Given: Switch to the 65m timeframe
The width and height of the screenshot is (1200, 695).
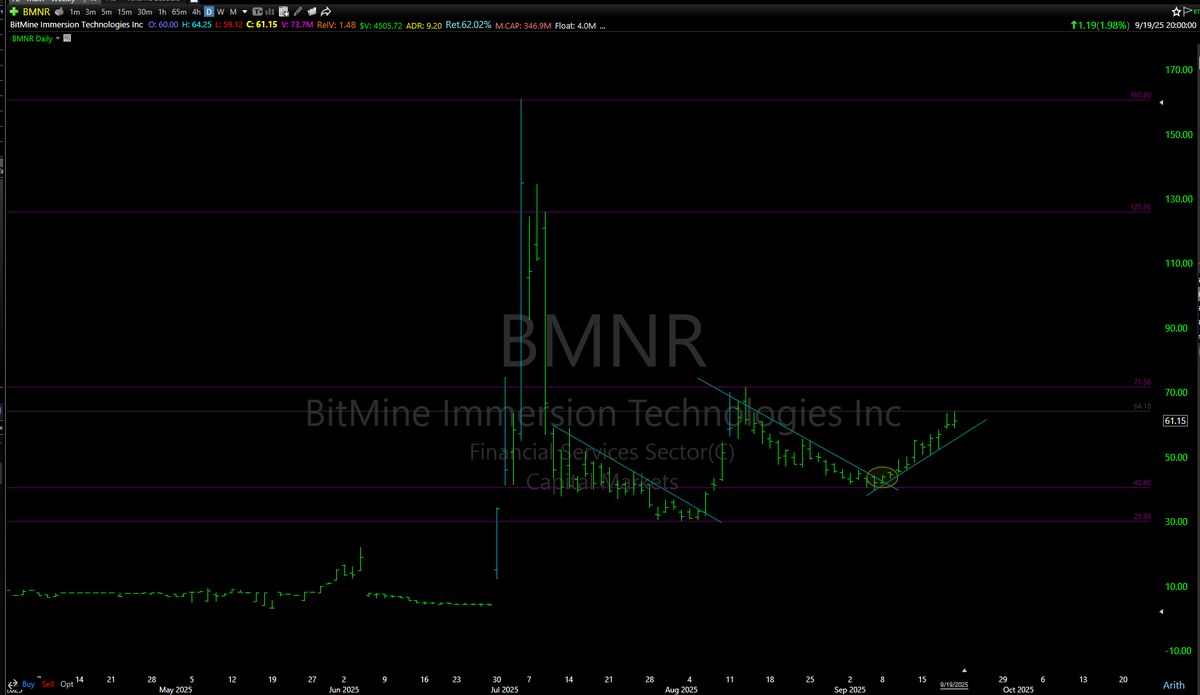Looking at the screenshot, I should pos(179,12).
